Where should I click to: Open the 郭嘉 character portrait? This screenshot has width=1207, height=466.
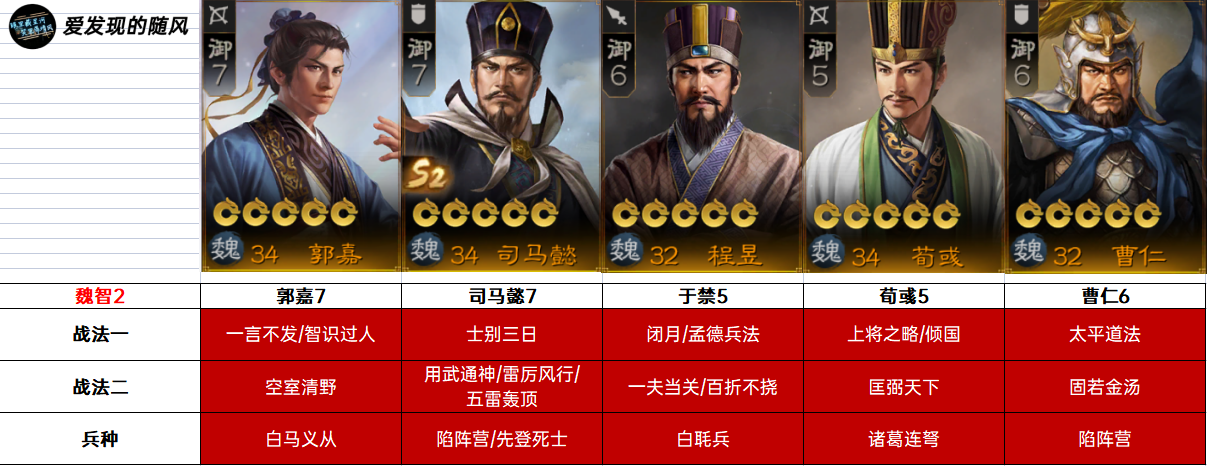(x=301, y=136)
